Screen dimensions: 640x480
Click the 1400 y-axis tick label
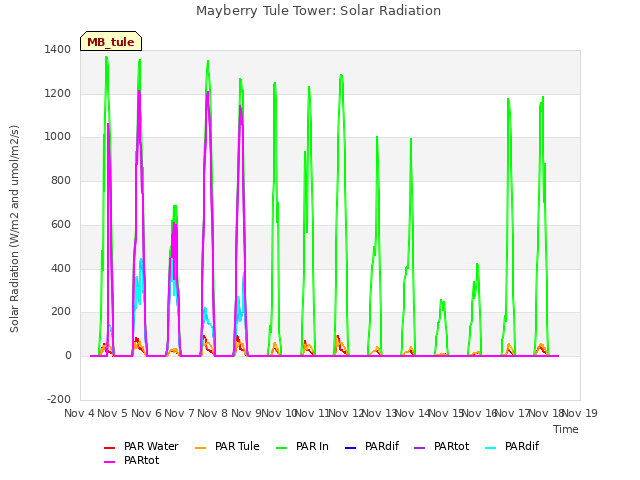[x=58, y=49]
